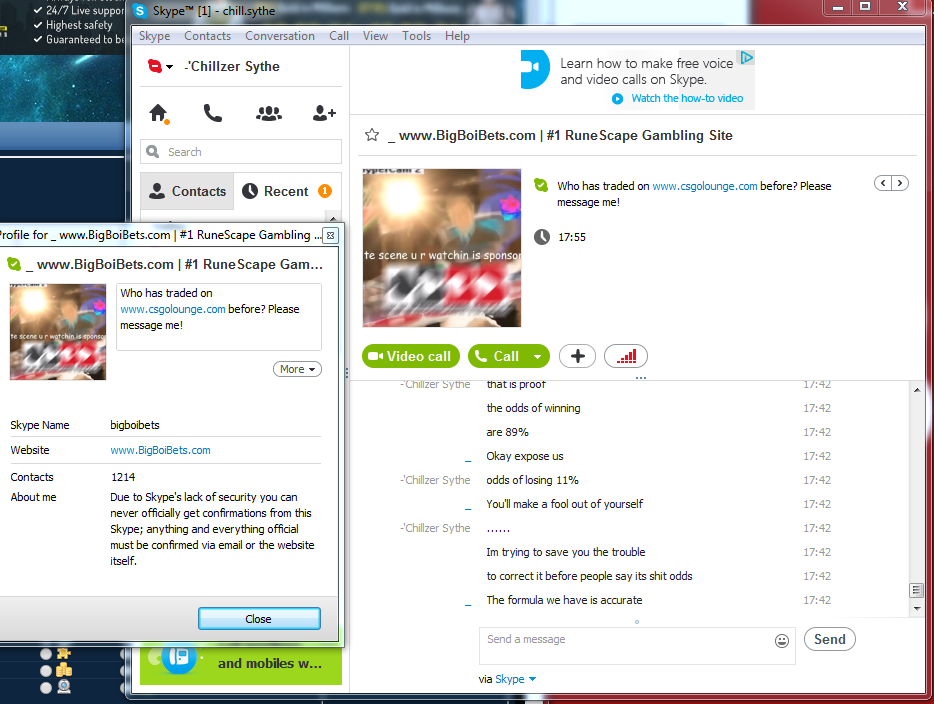Click the Contacts count '1214' in profile

[x=123, y=477]
